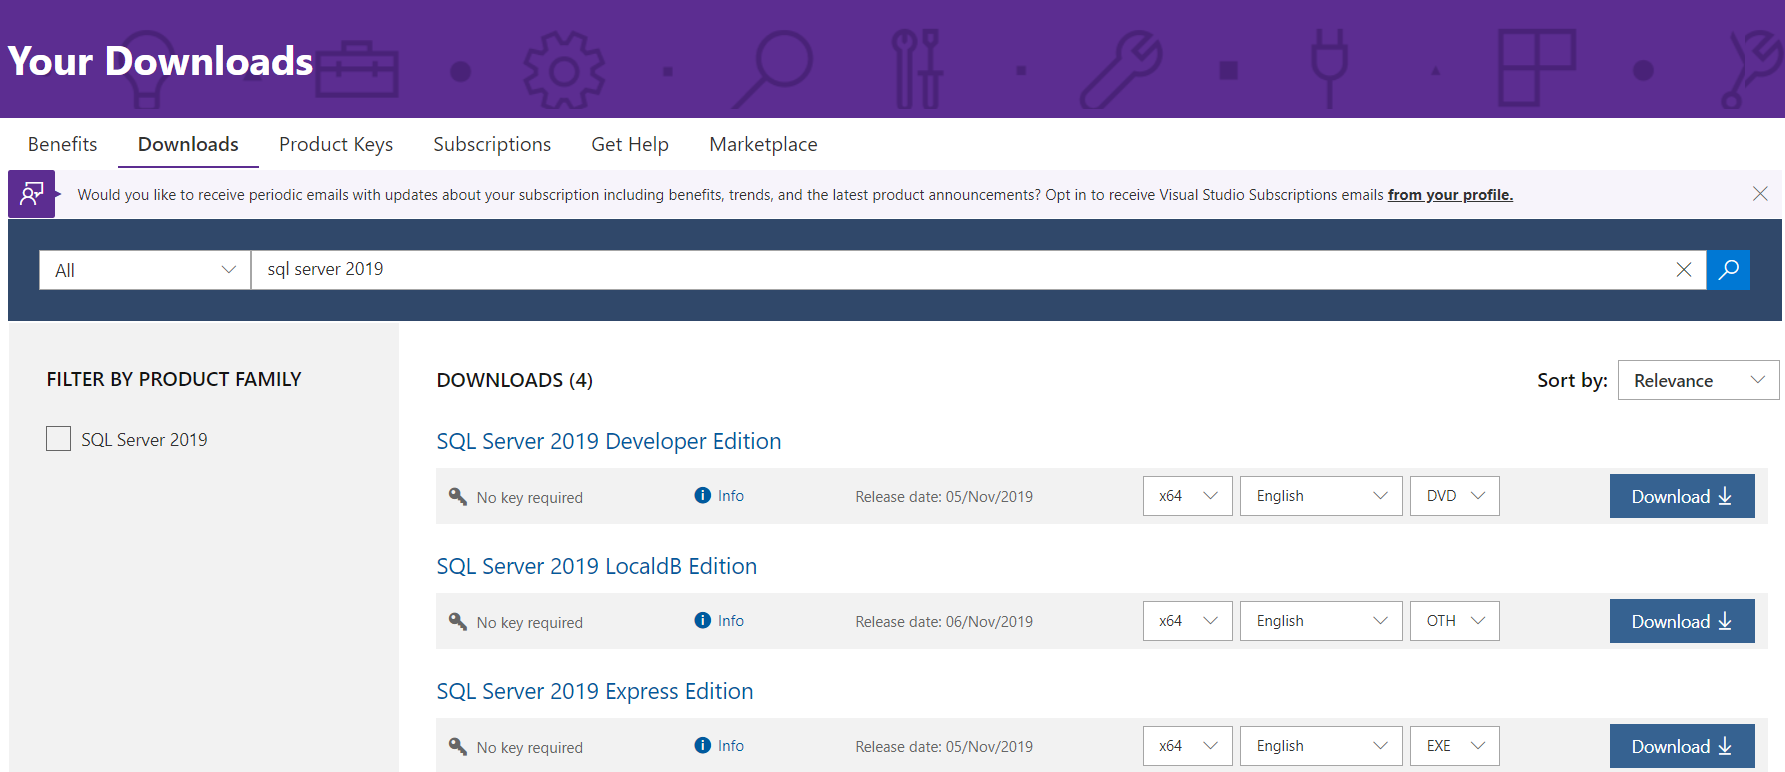Click the Express Edition release date 05/Nov/2019
This screenshot has height=772, width=1785.
(x=944, y=746)
